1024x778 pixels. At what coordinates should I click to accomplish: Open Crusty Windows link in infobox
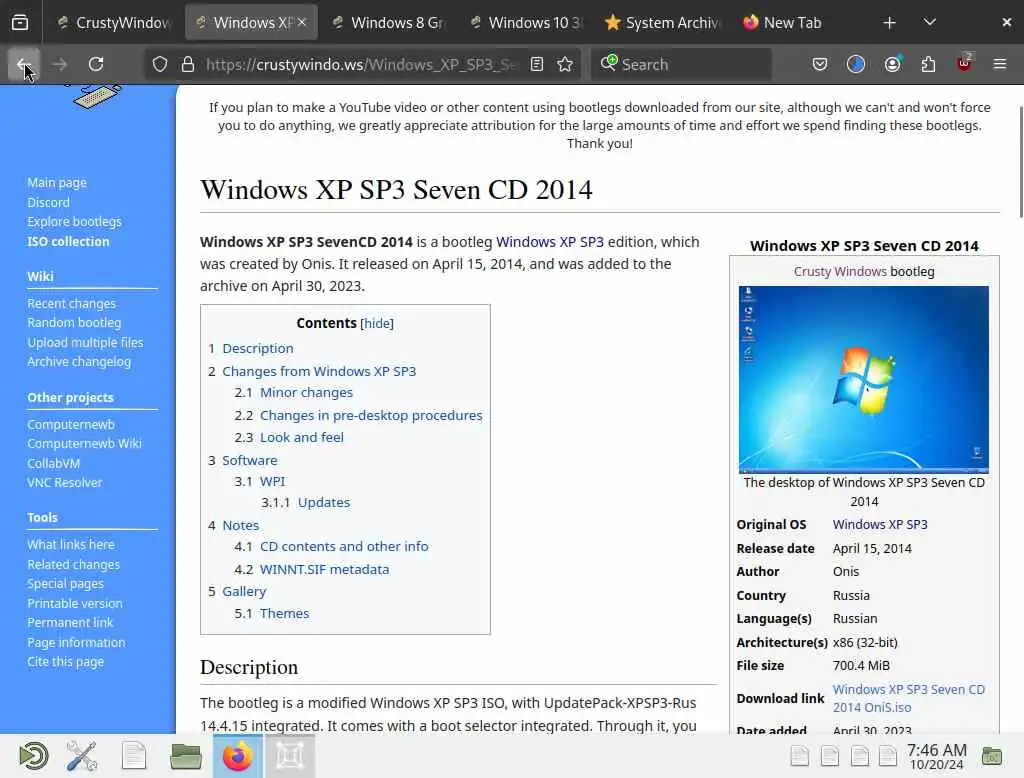point(840,272)
